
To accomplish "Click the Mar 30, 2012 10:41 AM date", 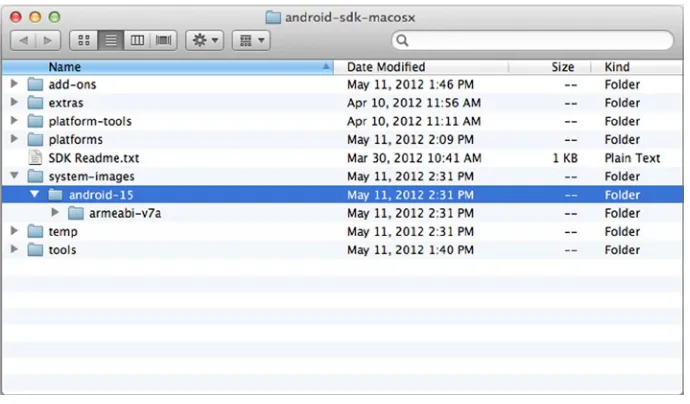I will (414, 158).
